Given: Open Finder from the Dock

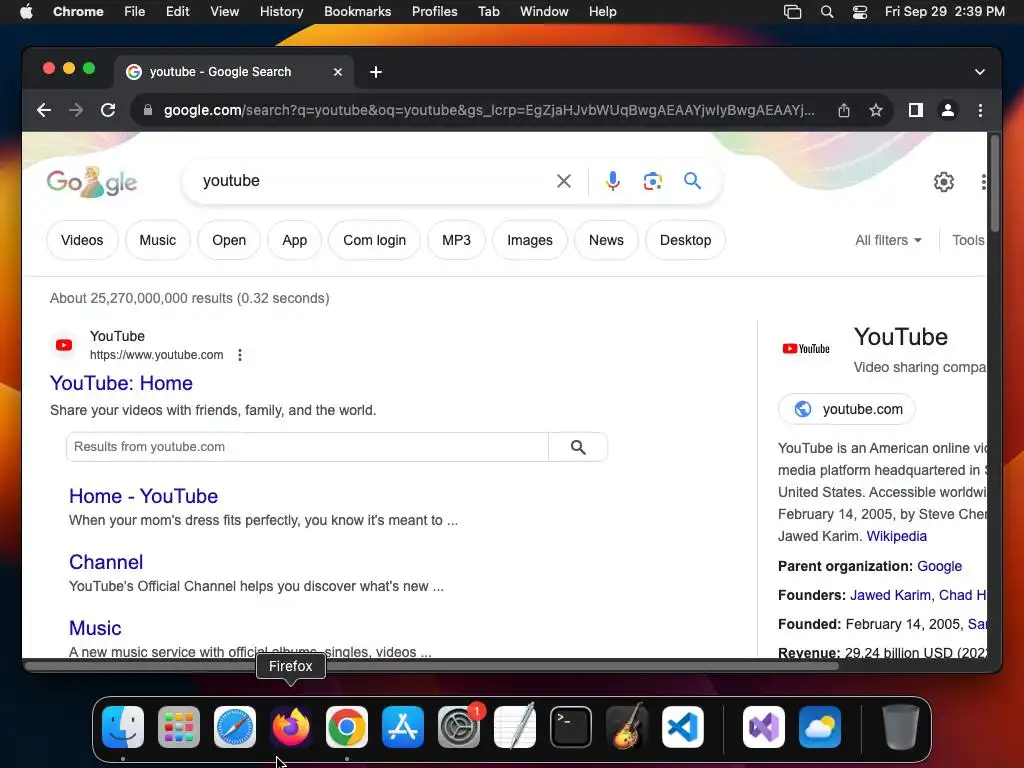Looking at the screenshot, I should [123, 727].
